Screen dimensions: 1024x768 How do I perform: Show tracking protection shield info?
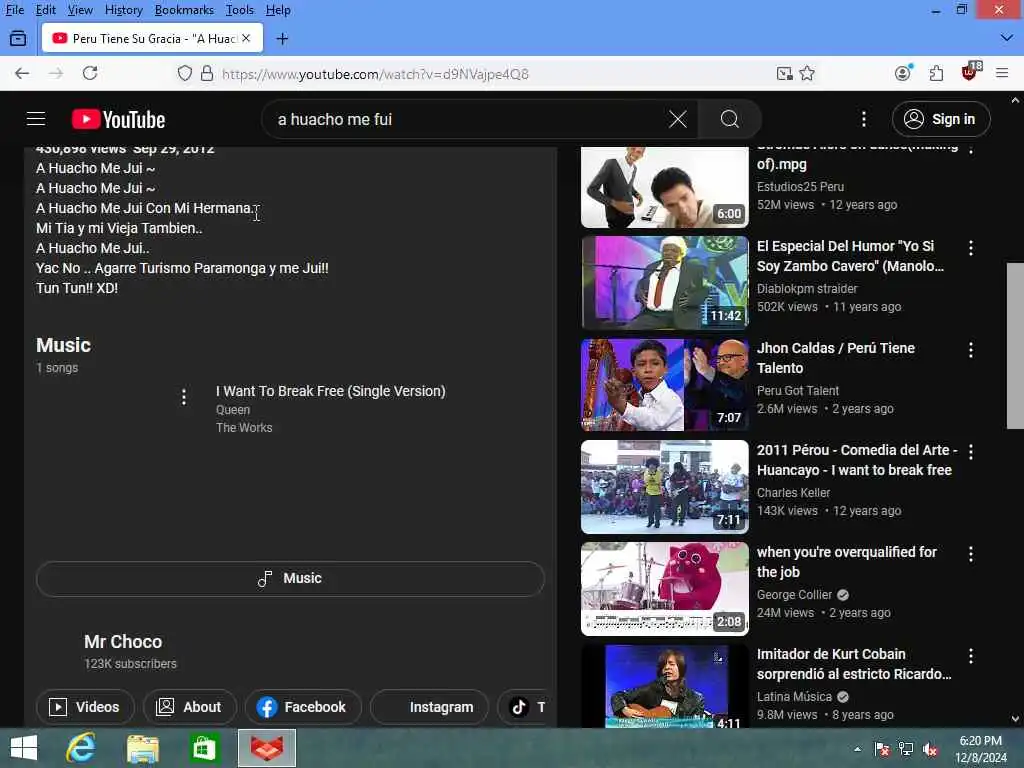(185, 73)
